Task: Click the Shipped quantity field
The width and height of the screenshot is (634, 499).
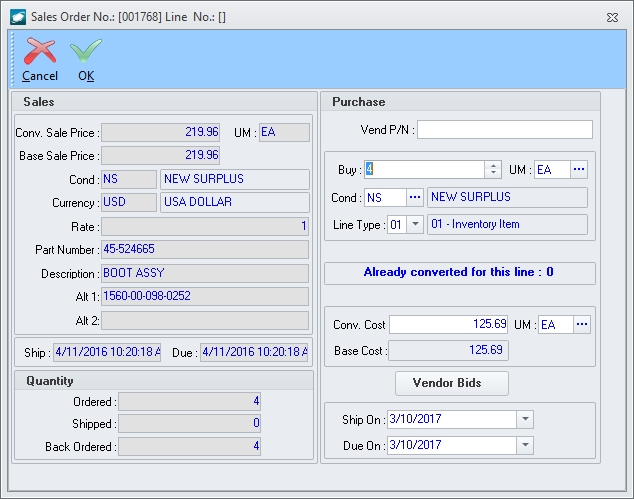Action: (189, 423)
